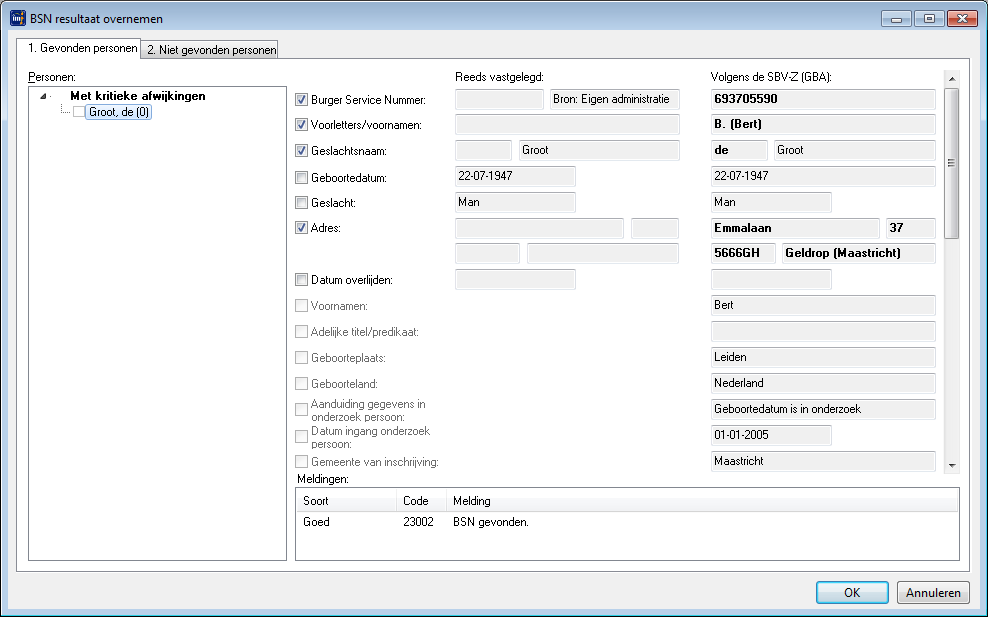
Task: Click the SBV-Z Voornamen field 'Bert'
Action: tap(823, 306)
